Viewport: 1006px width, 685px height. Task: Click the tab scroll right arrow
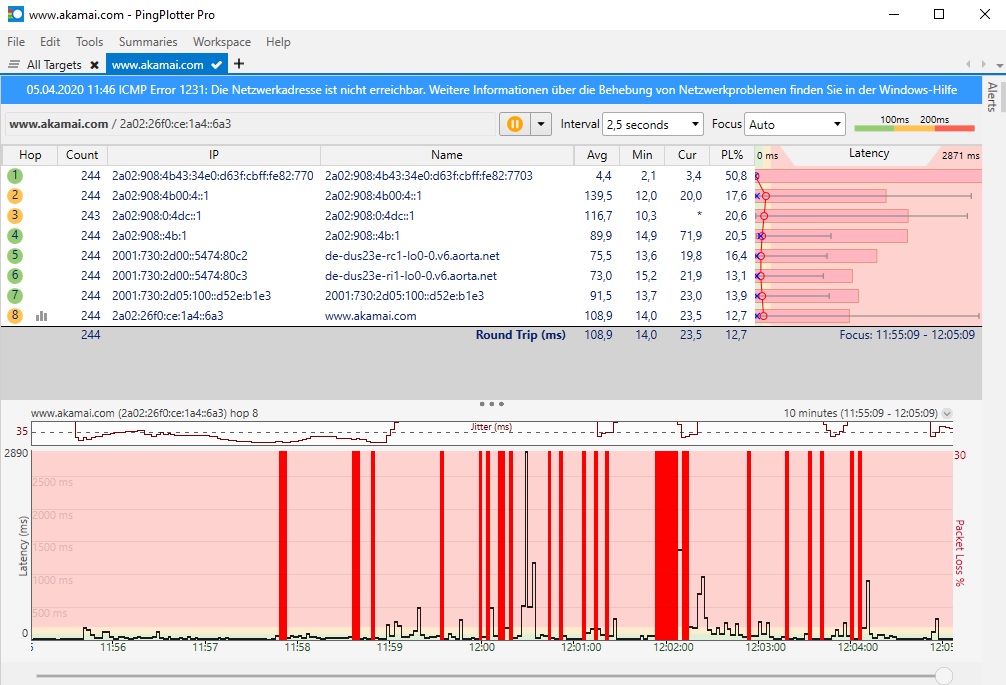pos(984,64)
